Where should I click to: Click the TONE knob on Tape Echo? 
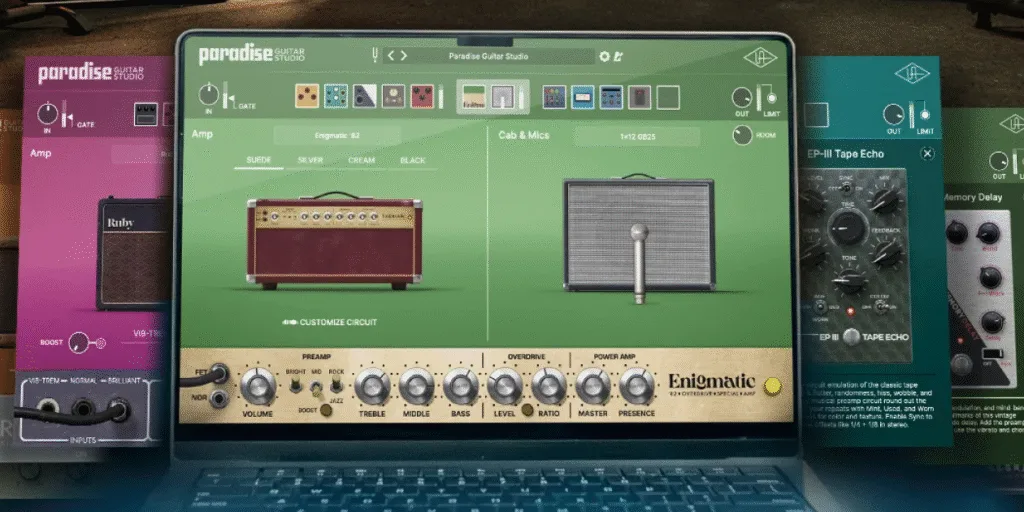(x=850, y=280)
